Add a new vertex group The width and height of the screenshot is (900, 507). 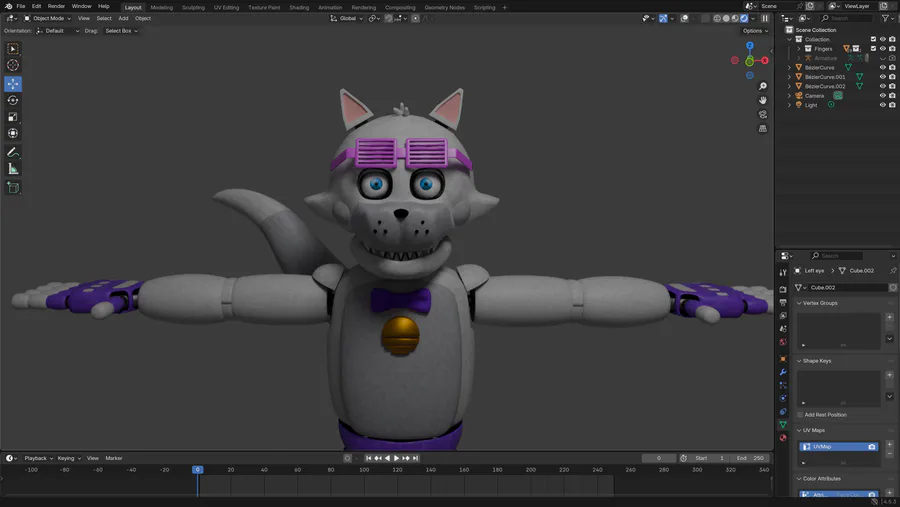tap(889, 317)
